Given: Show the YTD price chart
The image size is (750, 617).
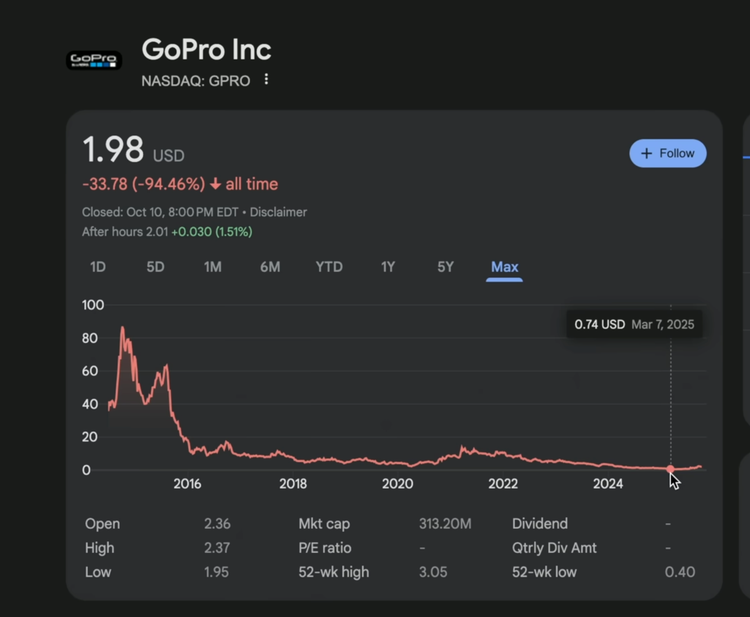Looking at the screenshot, I should pyautogui.click(x=329, y=267).
